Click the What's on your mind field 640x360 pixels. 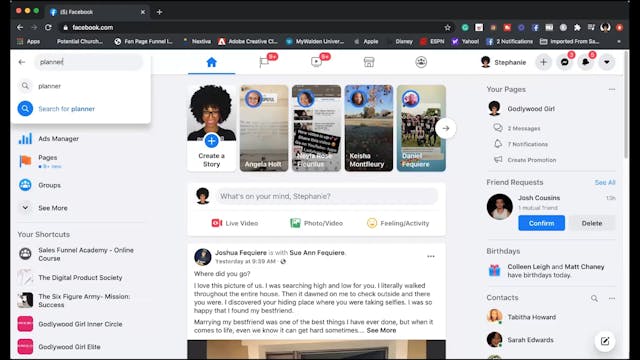click(327, 196)
